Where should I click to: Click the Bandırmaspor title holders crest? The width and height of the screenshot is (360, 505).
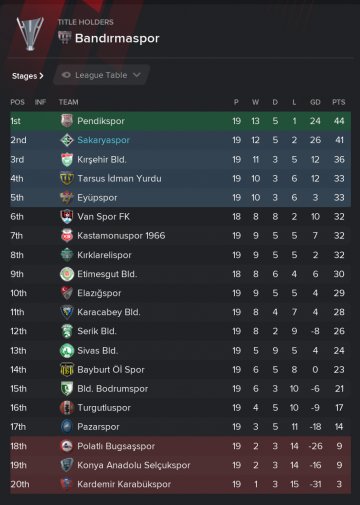click(x=64, y=38)
